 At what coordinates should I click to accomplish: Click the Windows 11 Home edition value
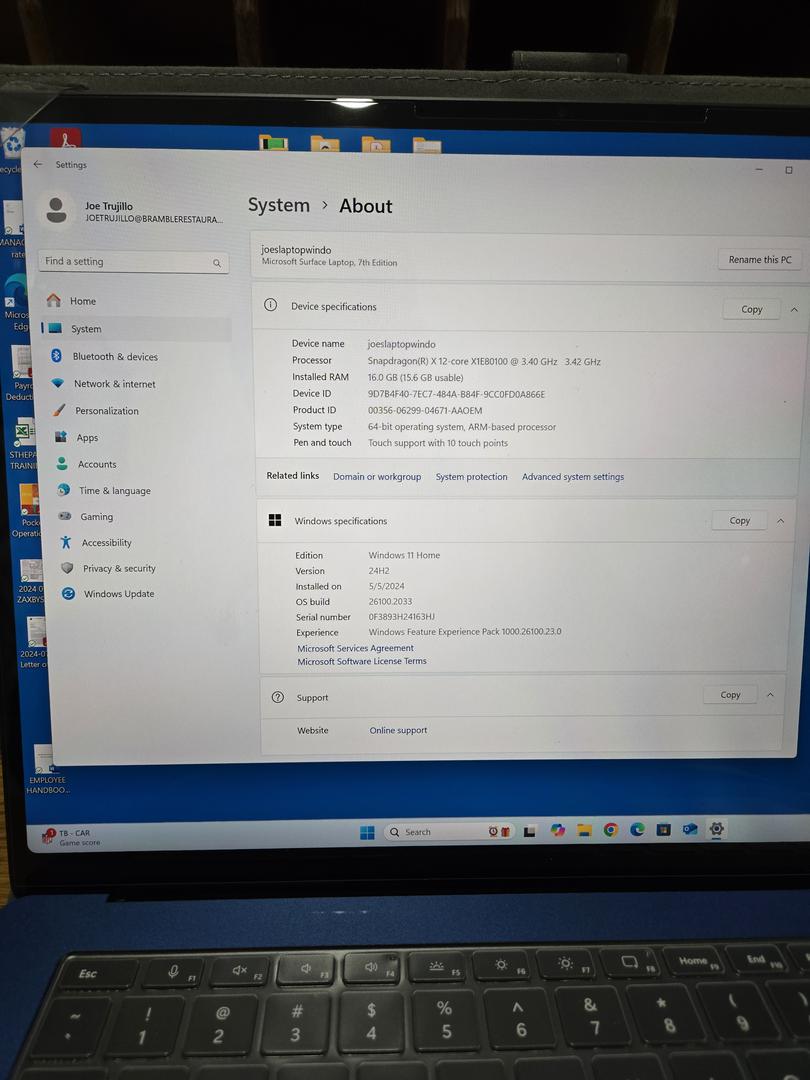[x=404, y=555]
